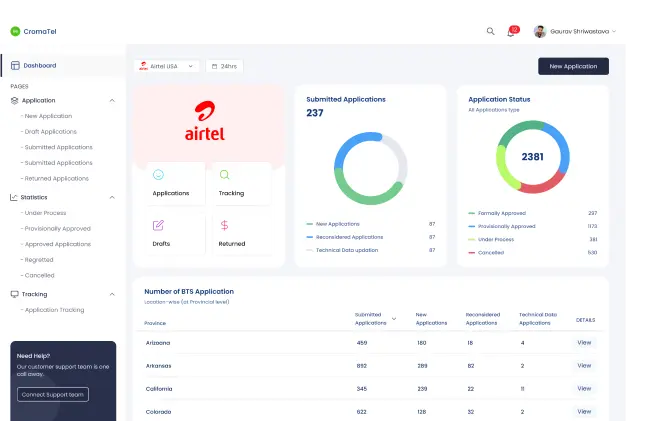Collapse the Tracking section chevron
This screenshot has width=645, height=421.
click(x=112, y=294)
